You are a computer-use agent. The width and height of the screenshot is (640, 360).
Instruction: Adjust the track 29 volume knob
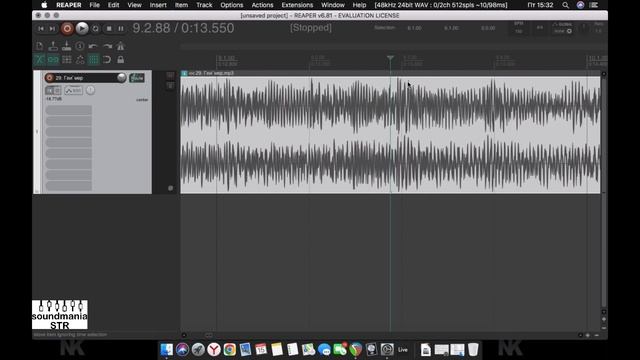[x=121, y=78]
